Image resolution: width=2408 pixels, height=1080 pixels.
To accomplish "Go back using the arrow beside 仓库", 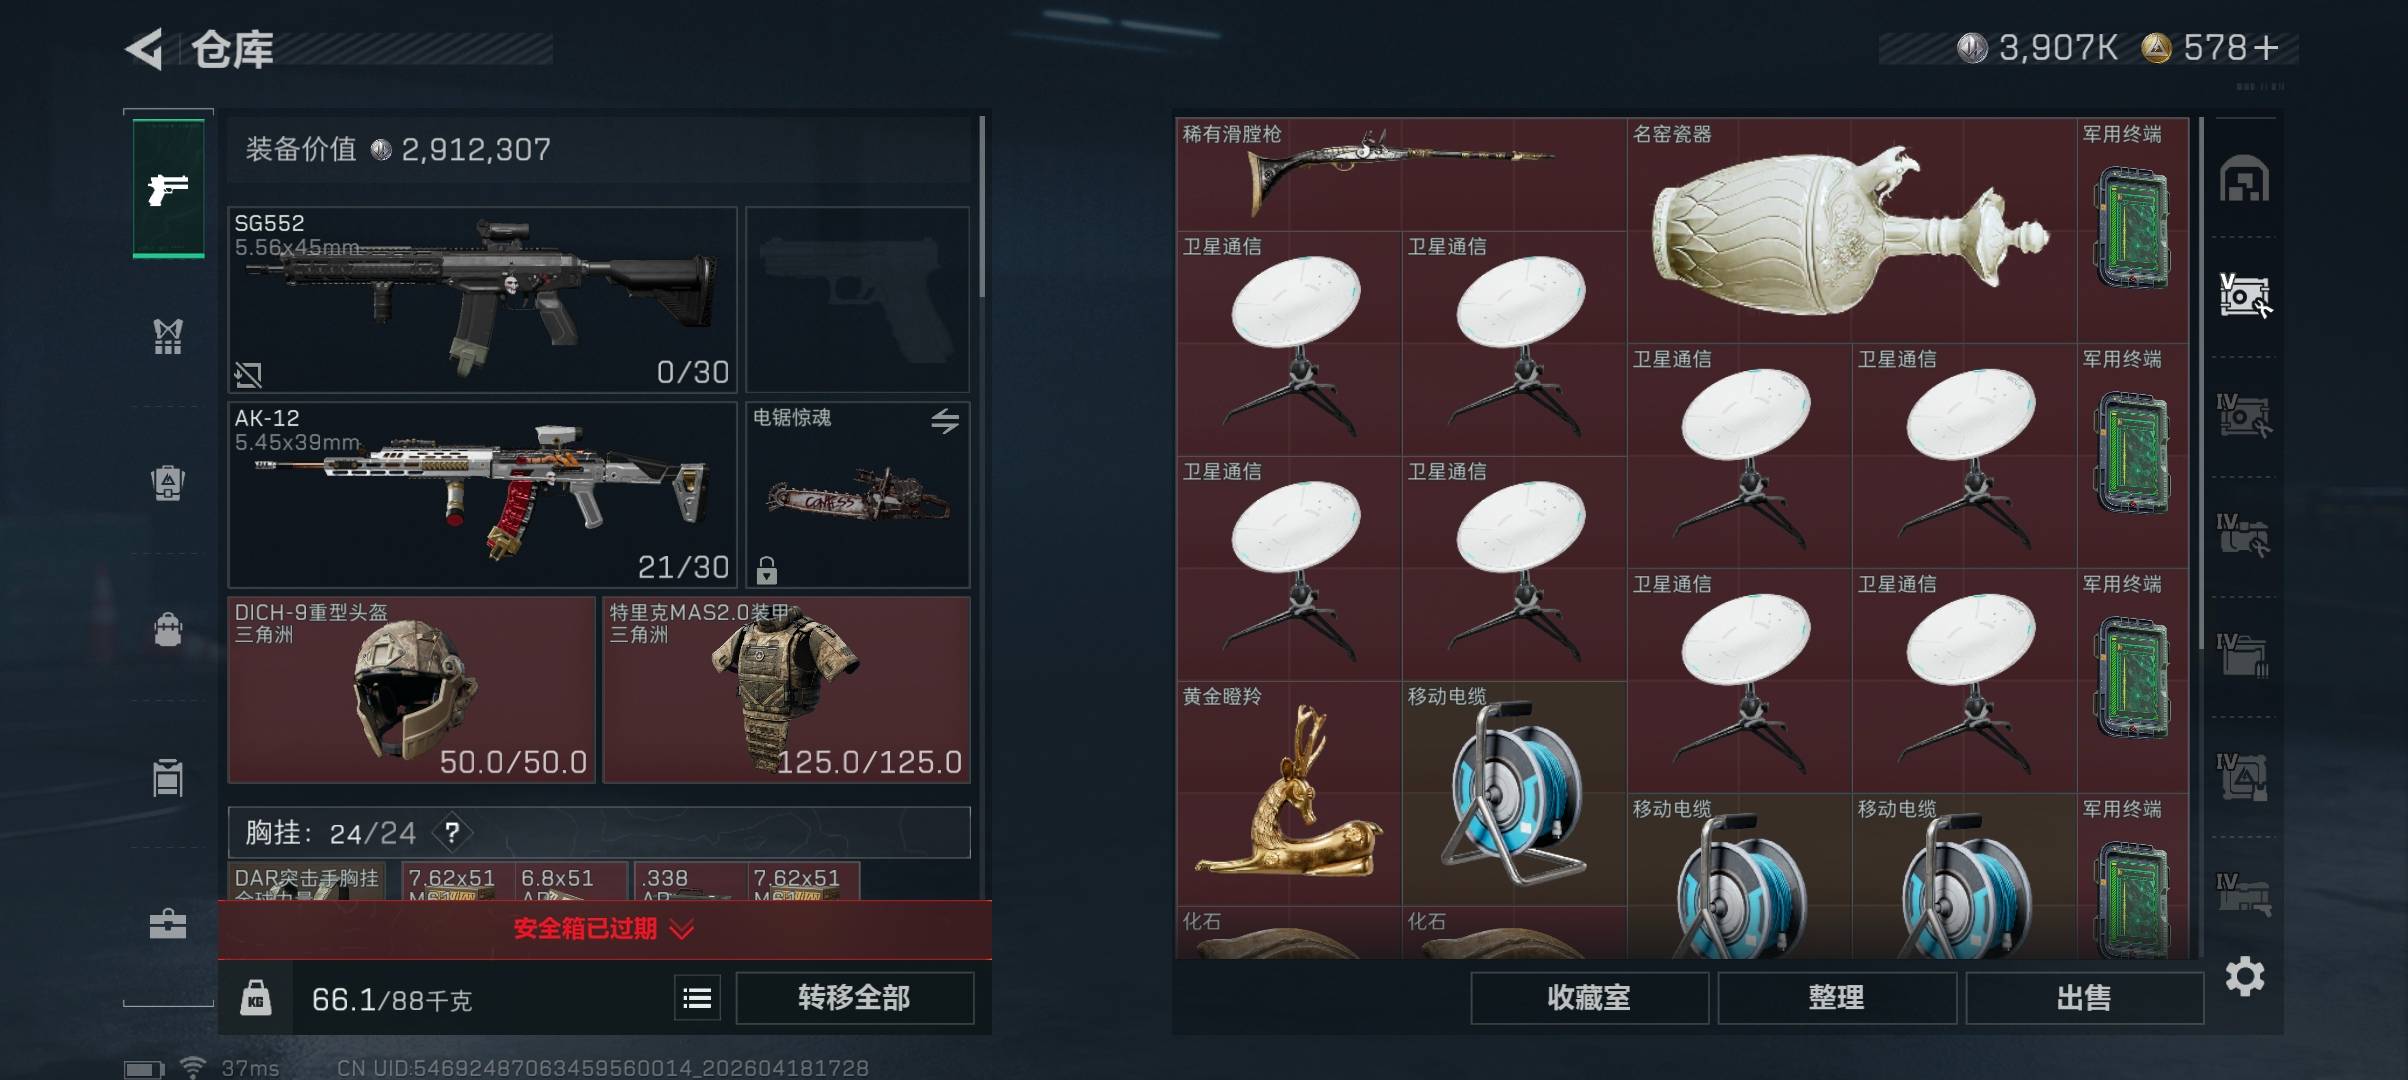I will [x=145, y=48].
